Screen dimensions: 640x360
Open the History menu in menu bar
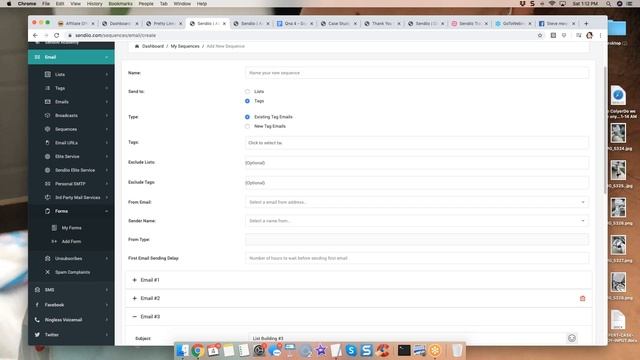pos(94,4)
